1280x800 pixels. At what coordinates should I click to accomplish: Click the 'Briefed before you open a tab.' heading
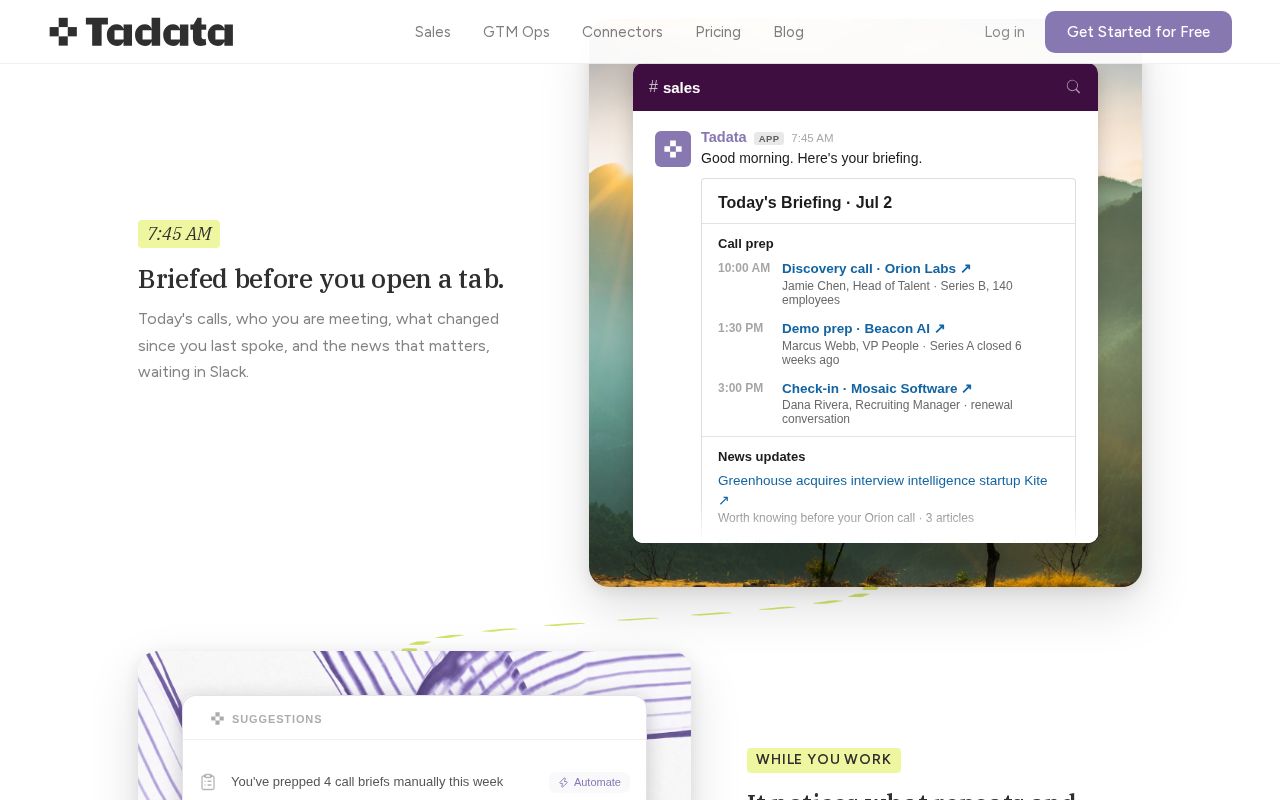click(x=321, y=279)
